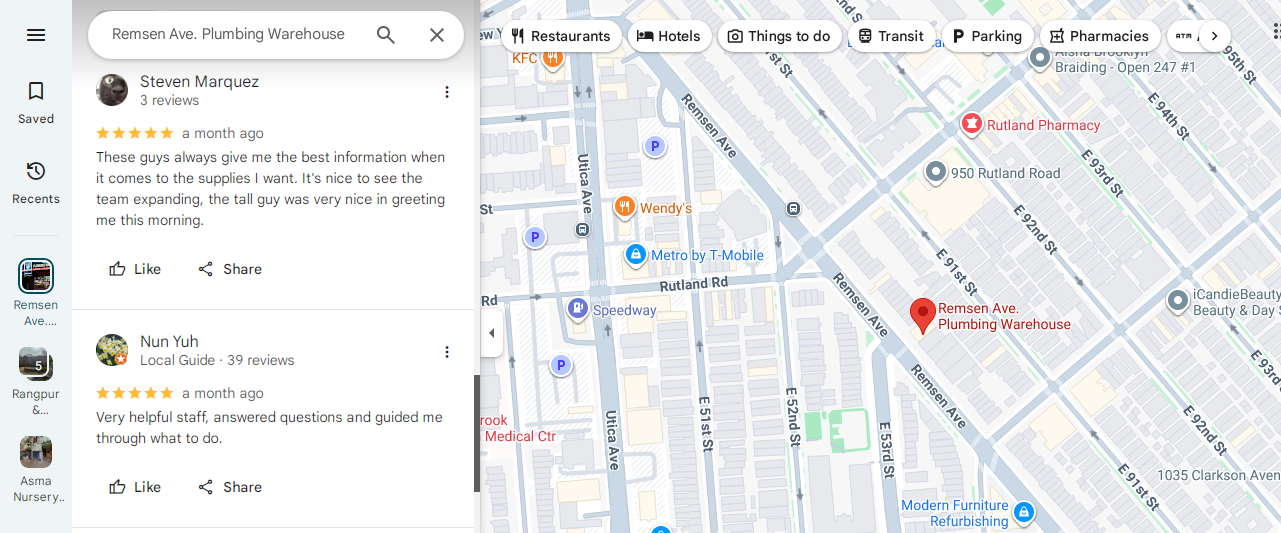Open more options for Nun Yuh's review

point(447,352)
